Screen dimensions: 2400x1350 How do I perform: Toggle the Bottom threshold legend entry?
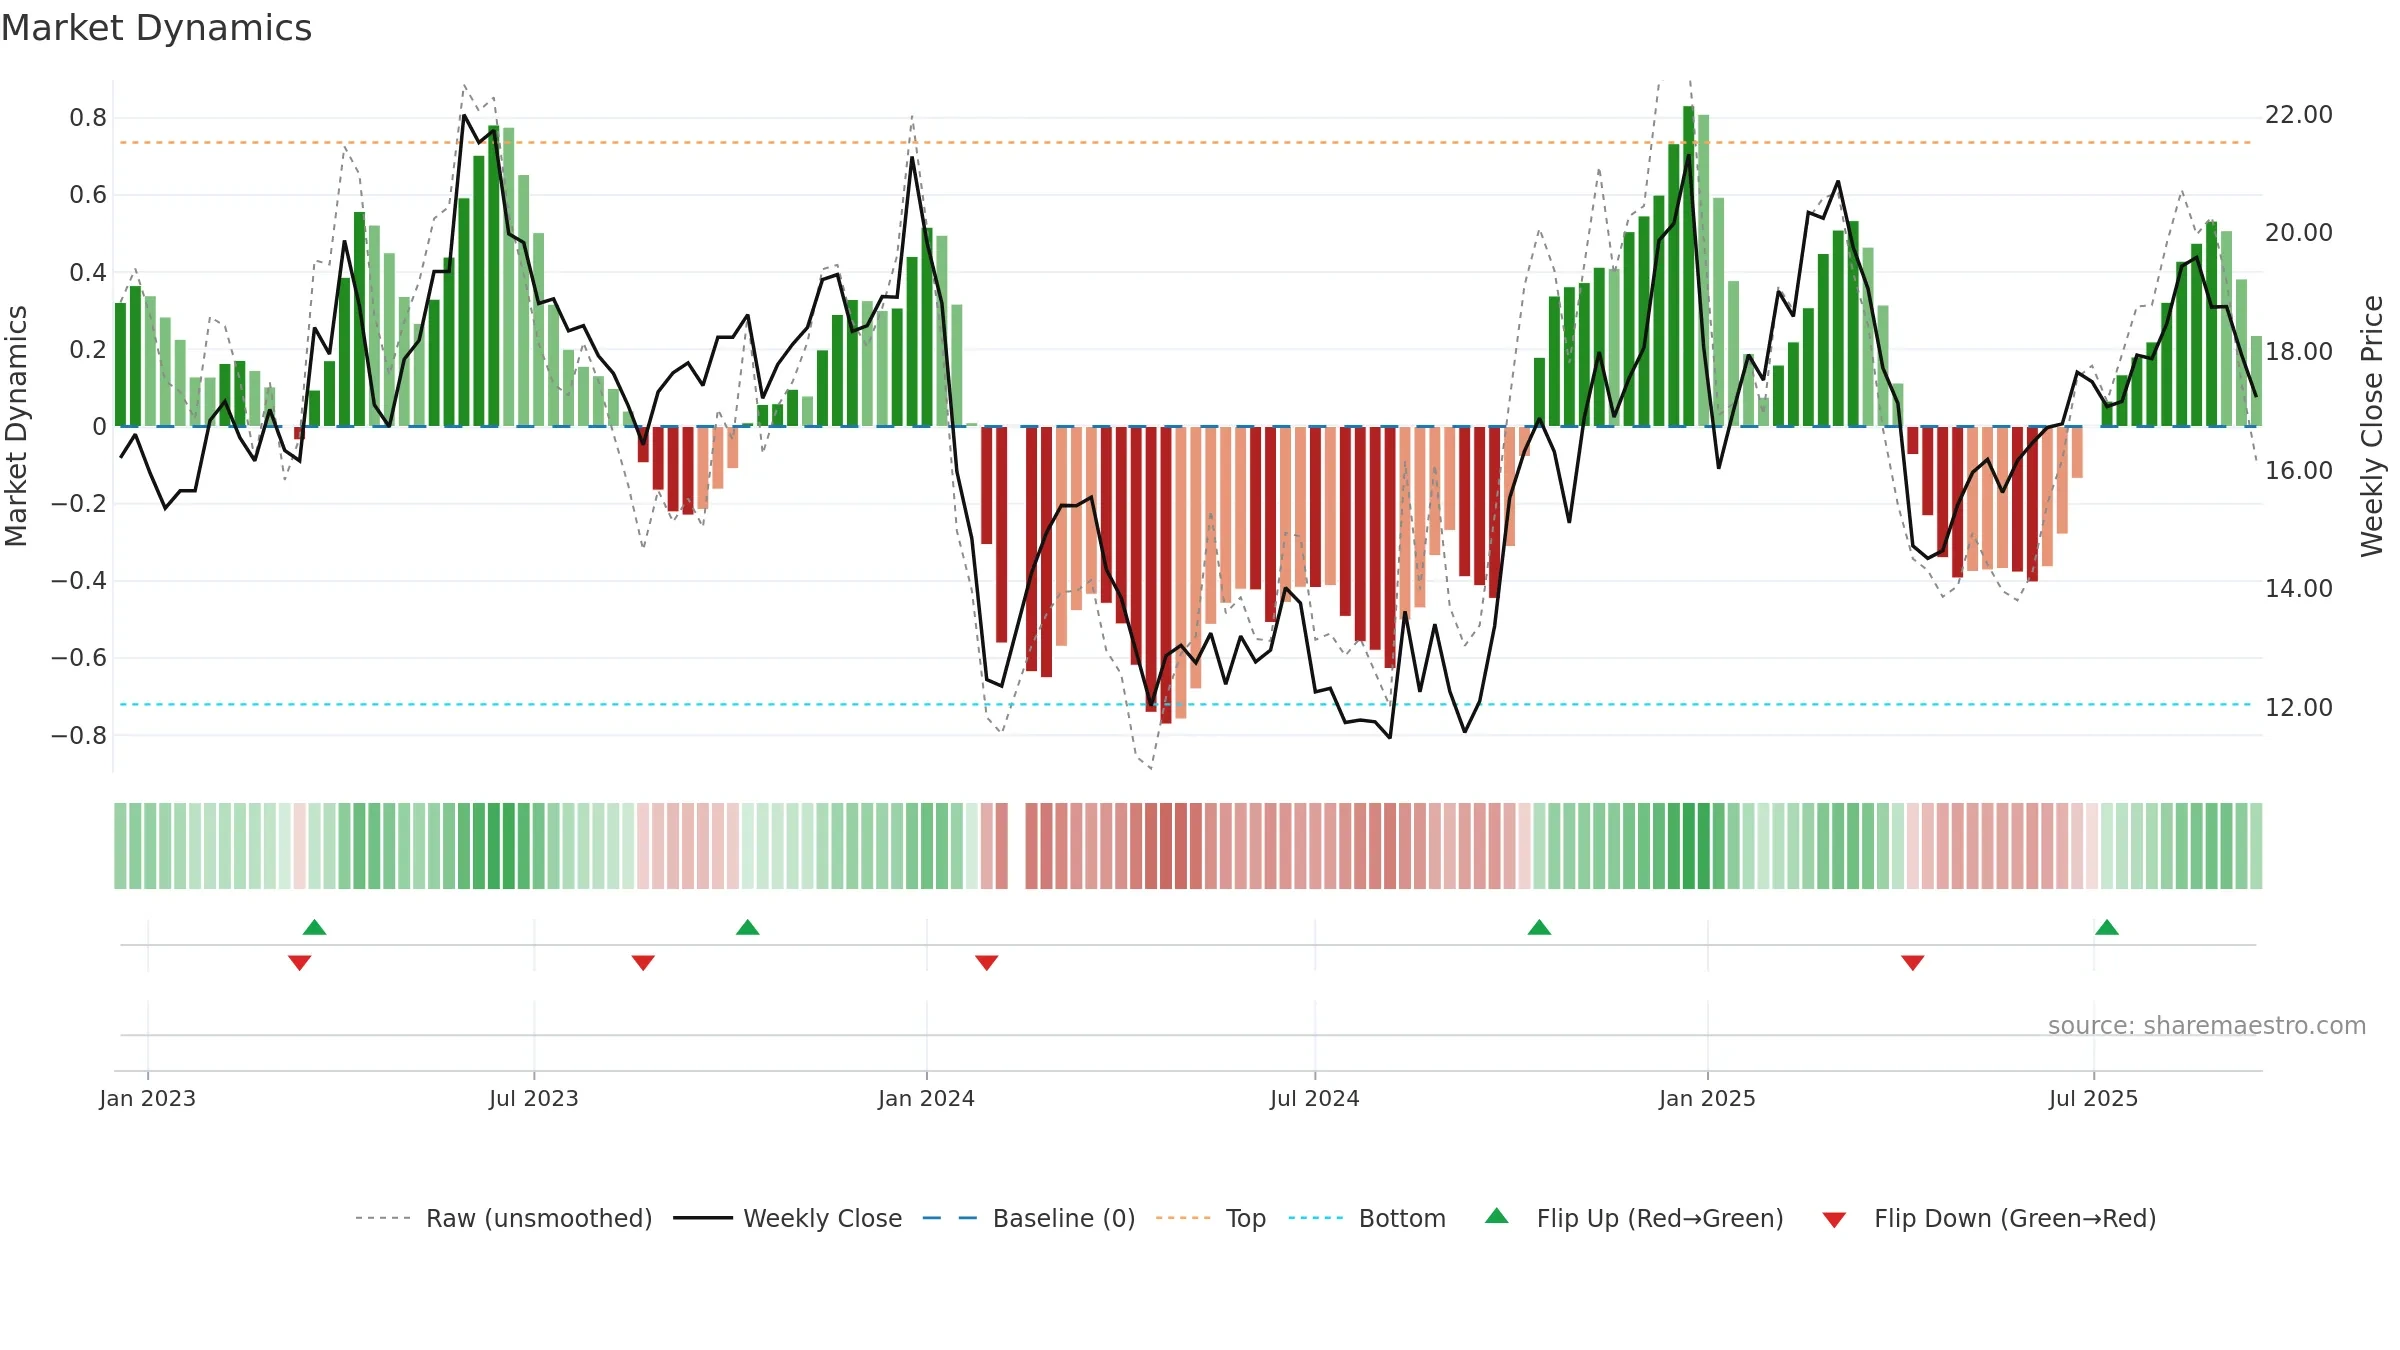[x=1402, y=1218]
